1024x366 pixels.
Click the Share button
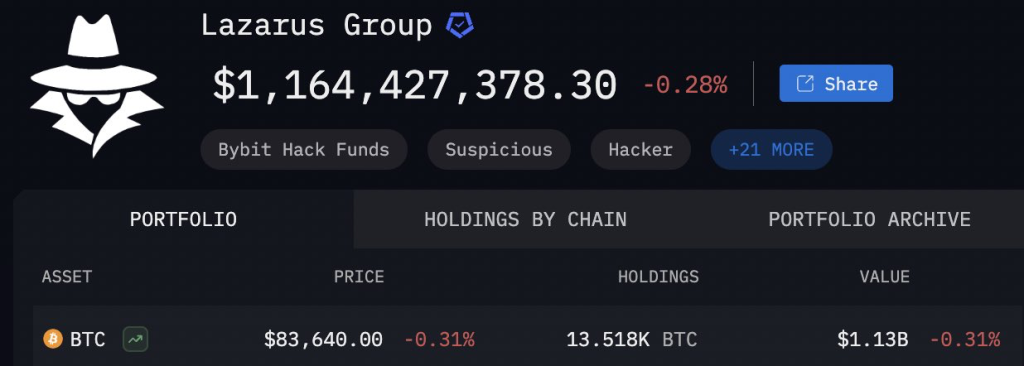(x=836, y=83)
